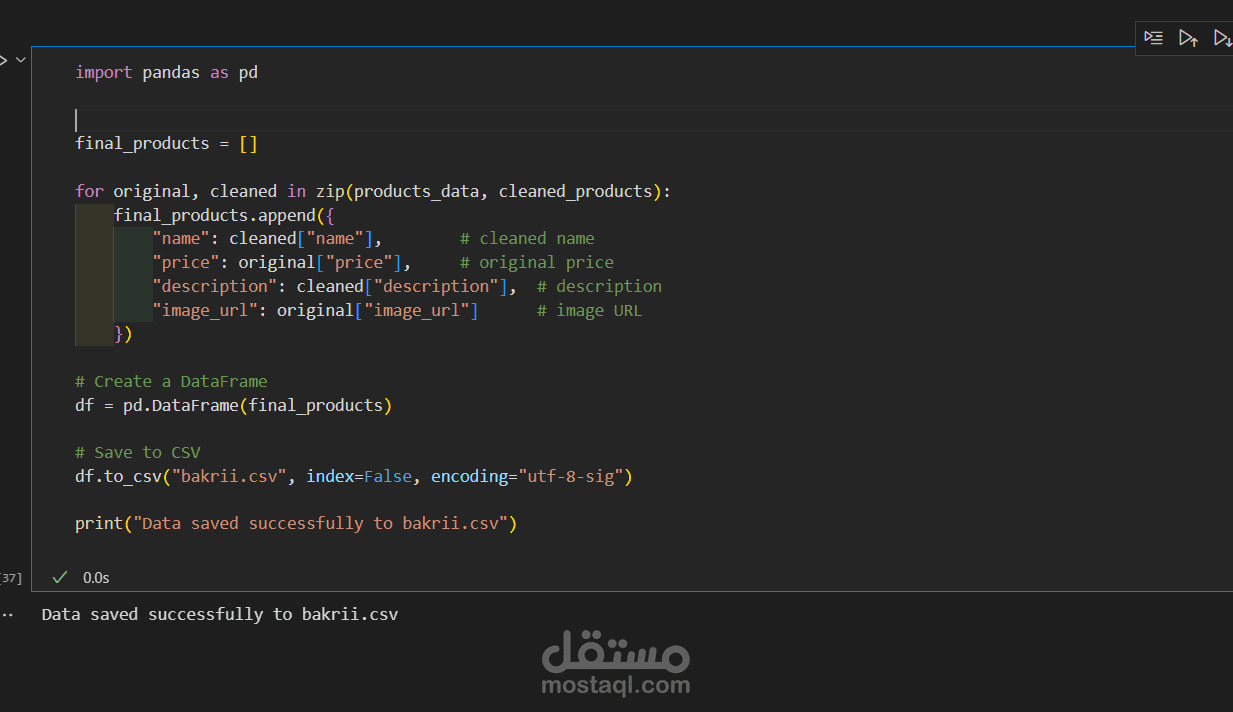
Task: Click the execution count [37] indicator
Action: point(10,577)
